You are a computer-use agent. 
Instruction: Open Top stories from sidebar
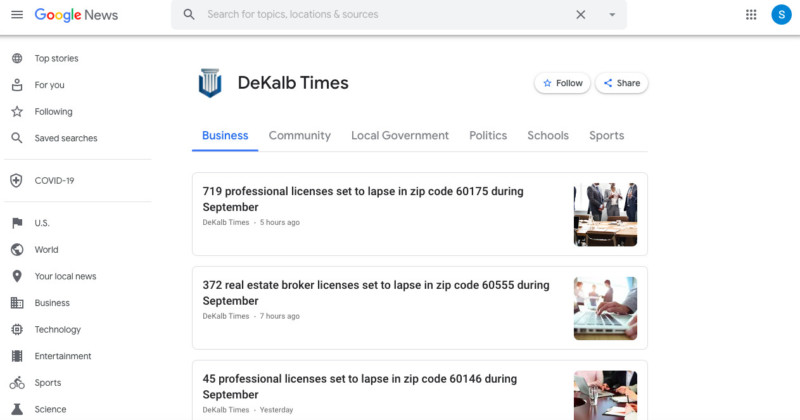pos(56,59)
